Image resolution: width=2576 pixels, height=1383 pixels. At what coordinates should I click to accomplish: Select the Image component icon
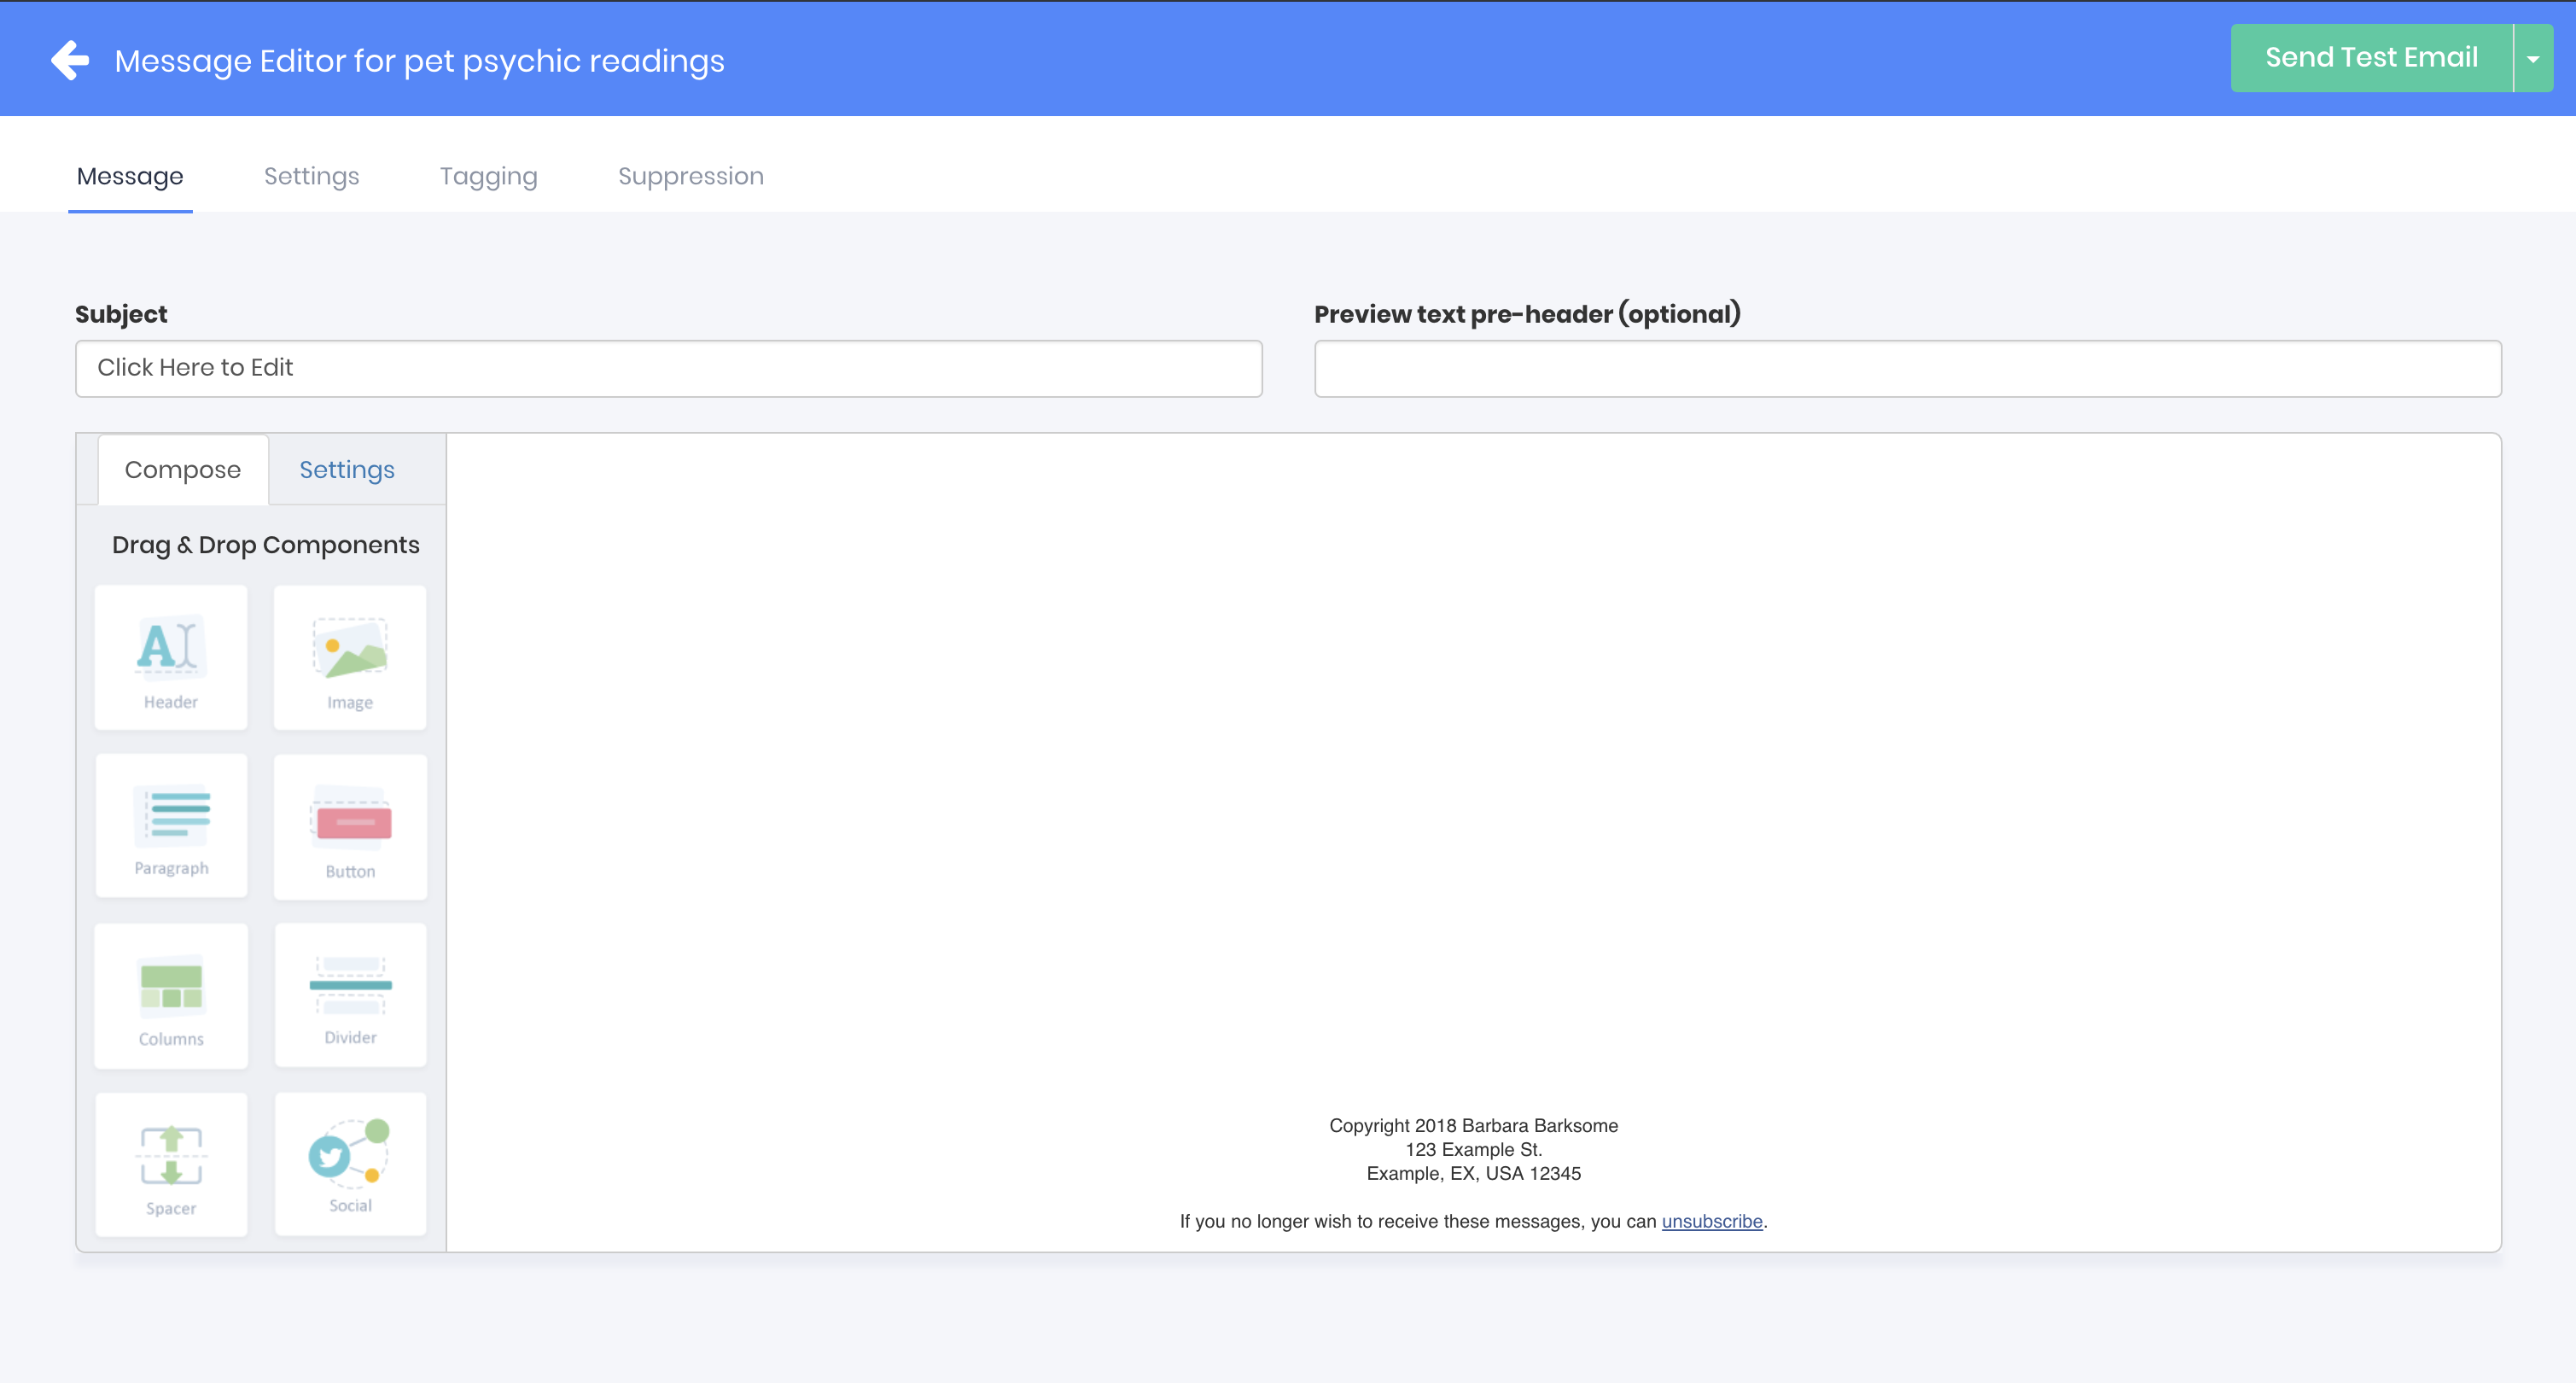350,657
